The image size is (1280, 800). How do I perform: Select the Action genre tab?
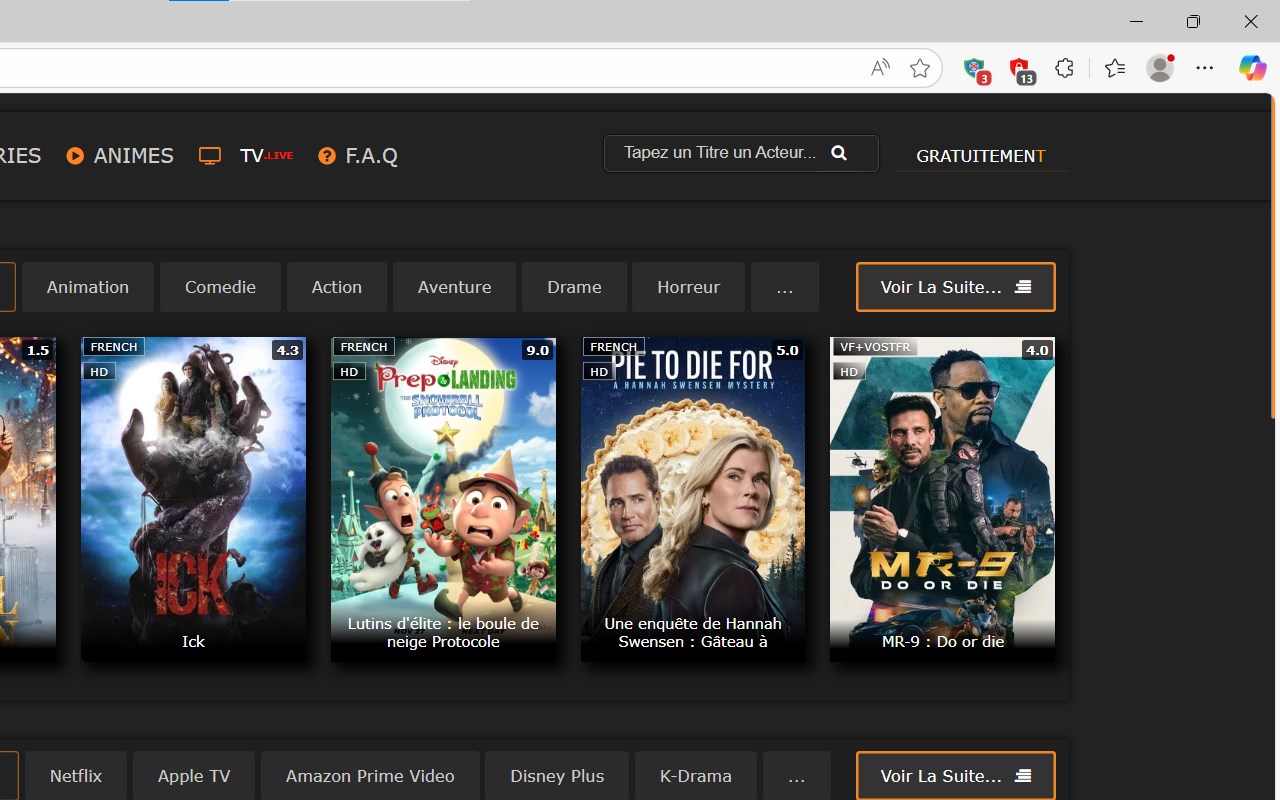tap(337, 287)
